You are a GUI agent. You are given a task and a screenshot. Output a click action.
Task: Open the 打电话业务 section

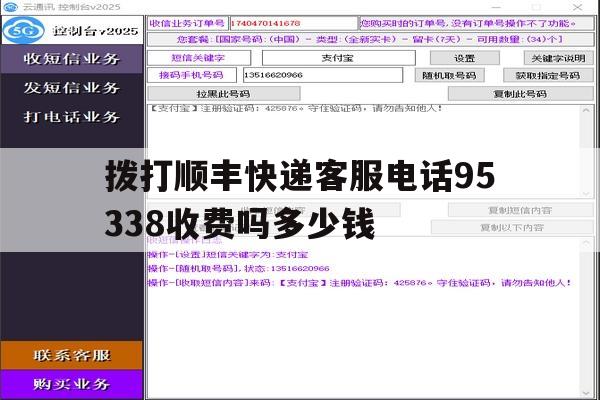click(x=72, y=117)
